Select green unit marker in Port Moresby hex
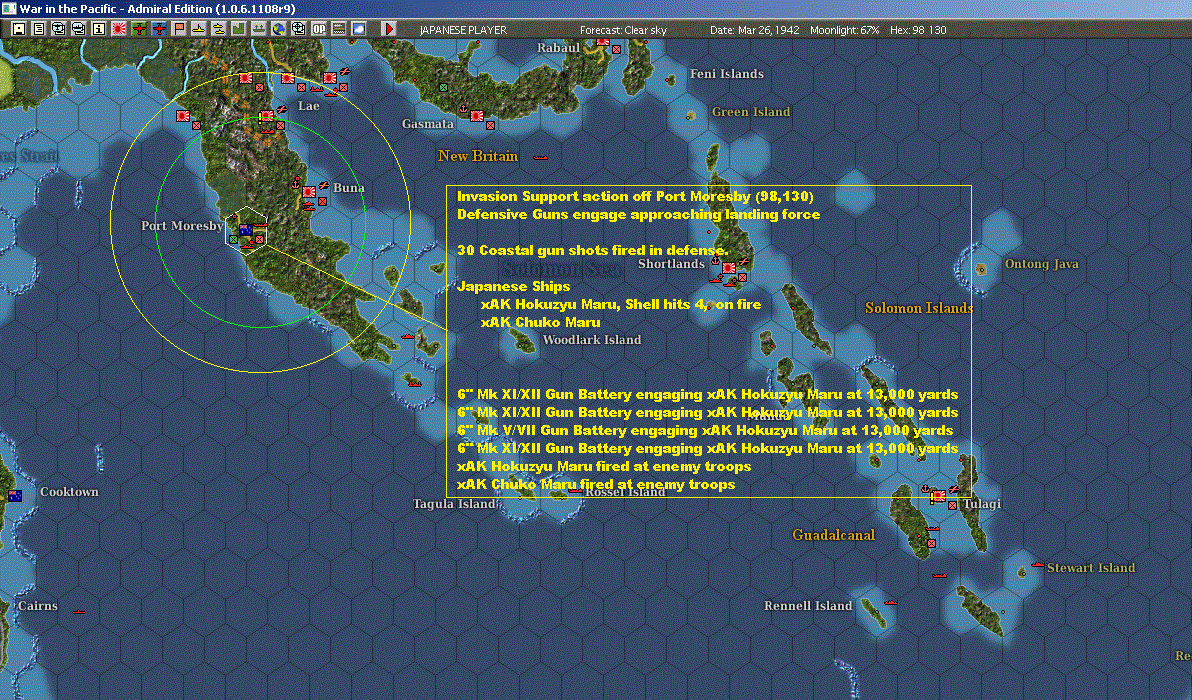The image size is (1192, 700). (x=233, y=239)
